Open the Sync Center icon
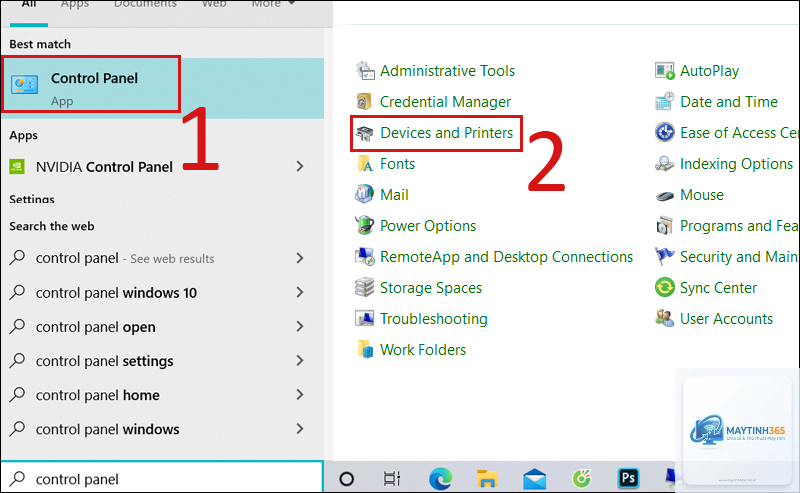The height and width of the screenshot is (493, 800). (665, 287)
